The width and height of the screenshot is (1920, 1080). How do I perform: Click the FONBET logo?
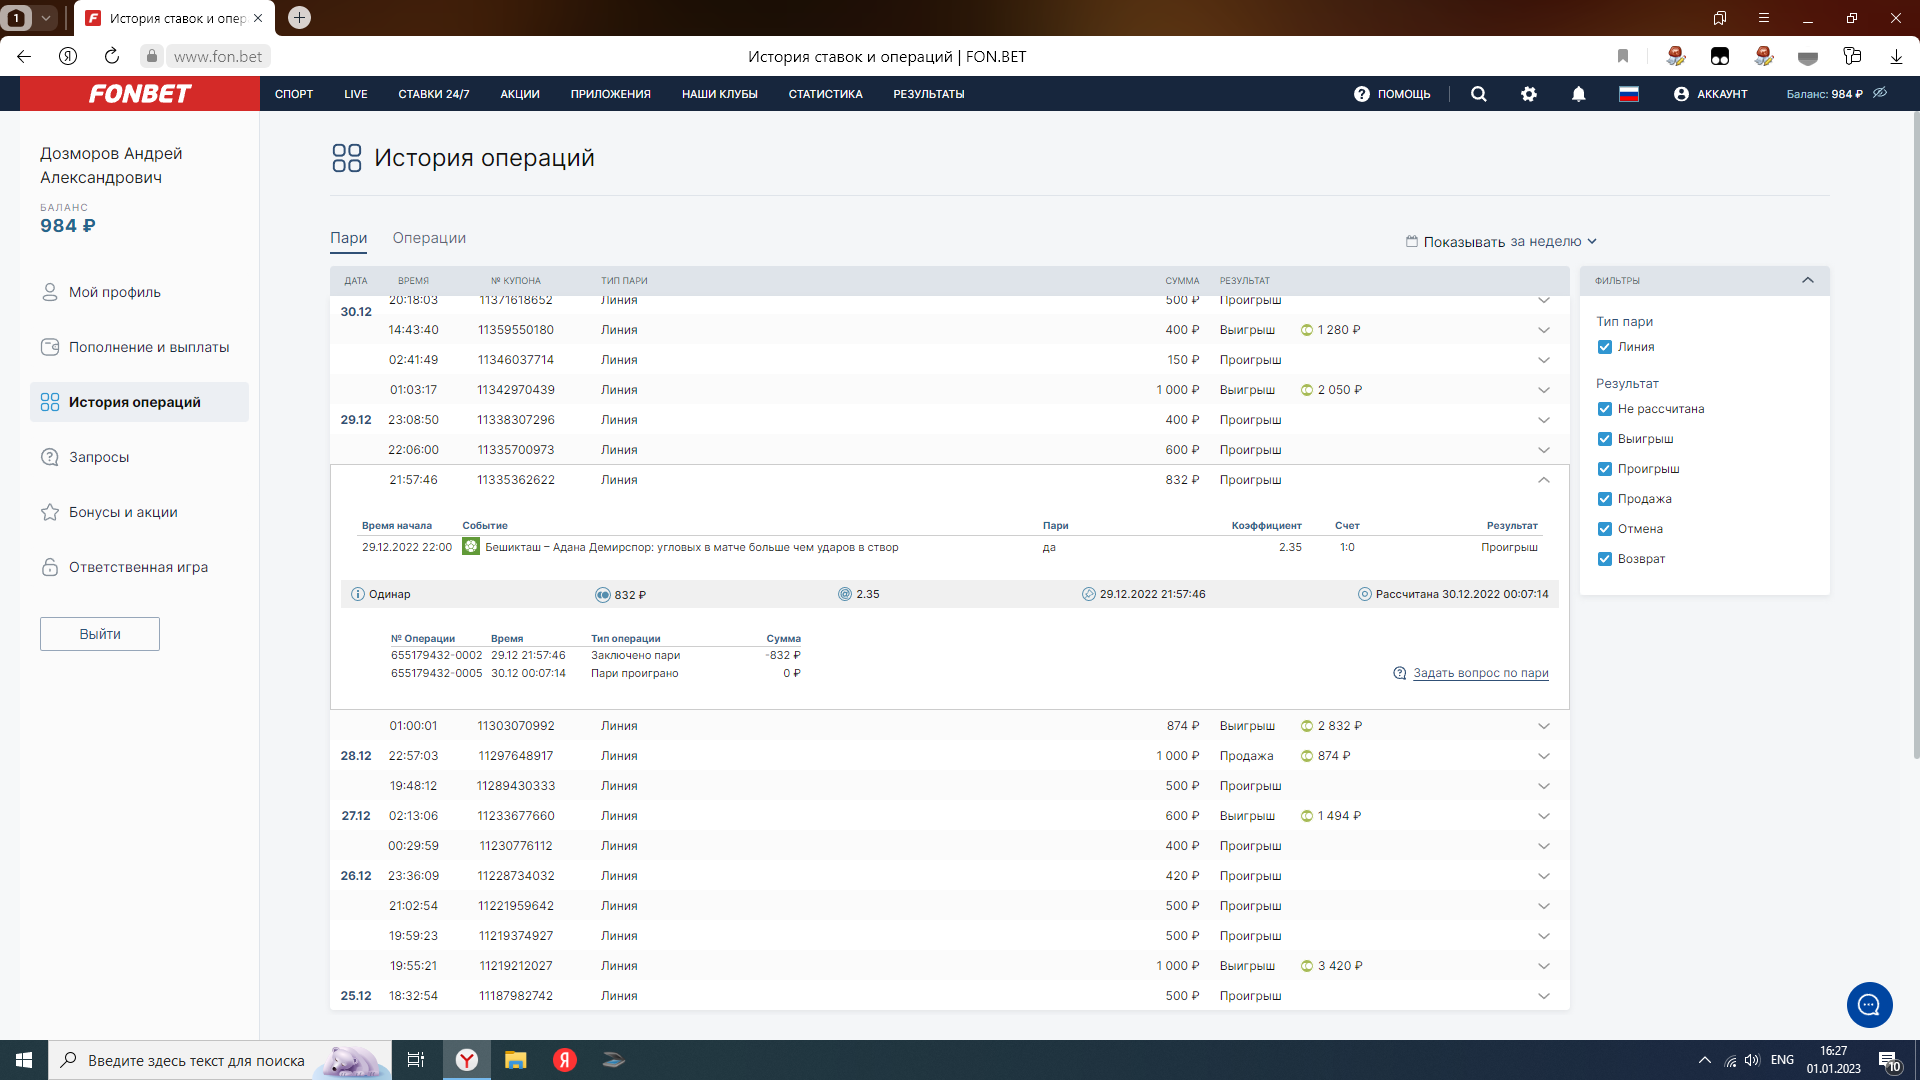tap(140, 94)
